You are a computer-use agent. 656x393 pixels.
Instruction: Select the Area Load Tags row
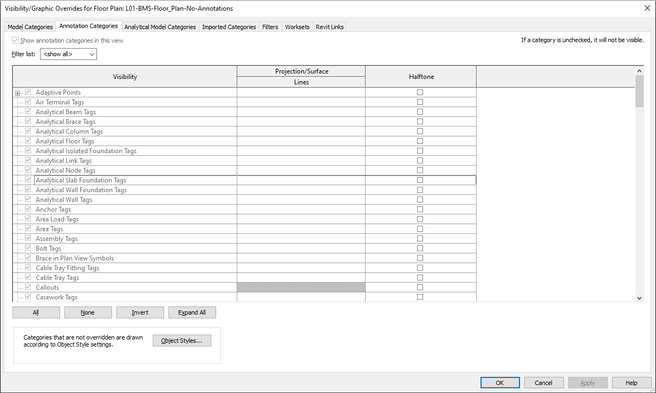tap(244, 219)
